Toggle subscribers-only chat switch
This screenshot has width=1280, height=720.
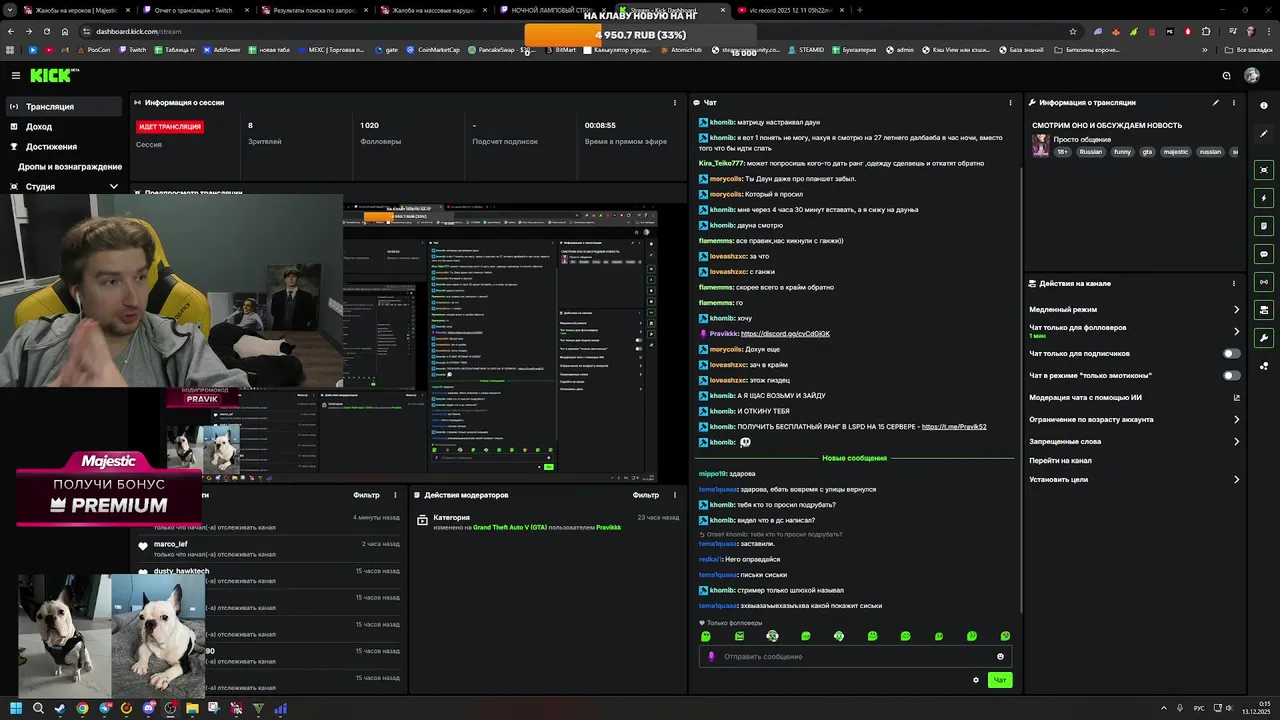coord(1232,353)
